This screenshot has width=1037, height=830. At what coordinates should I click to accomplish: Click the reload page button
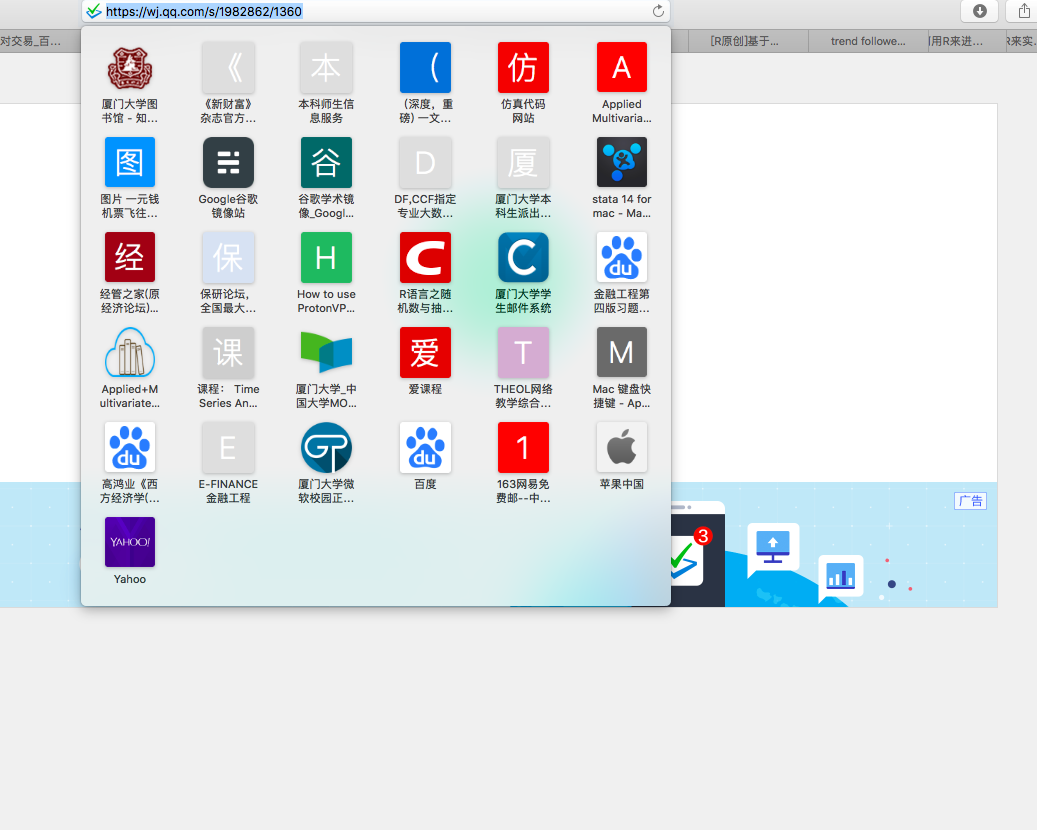(x=658, y=11)
